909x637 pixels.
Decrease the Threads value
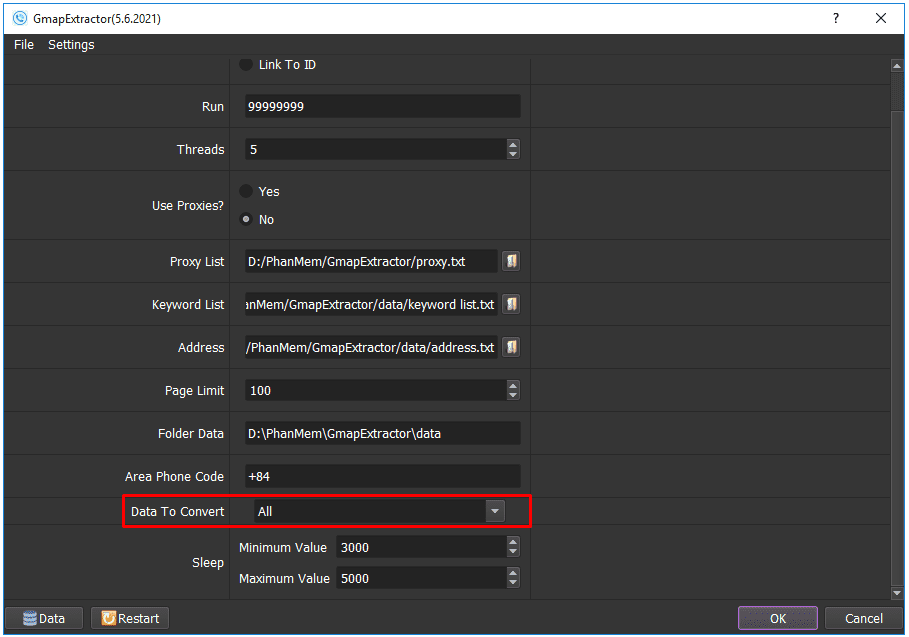coord(512,154)
